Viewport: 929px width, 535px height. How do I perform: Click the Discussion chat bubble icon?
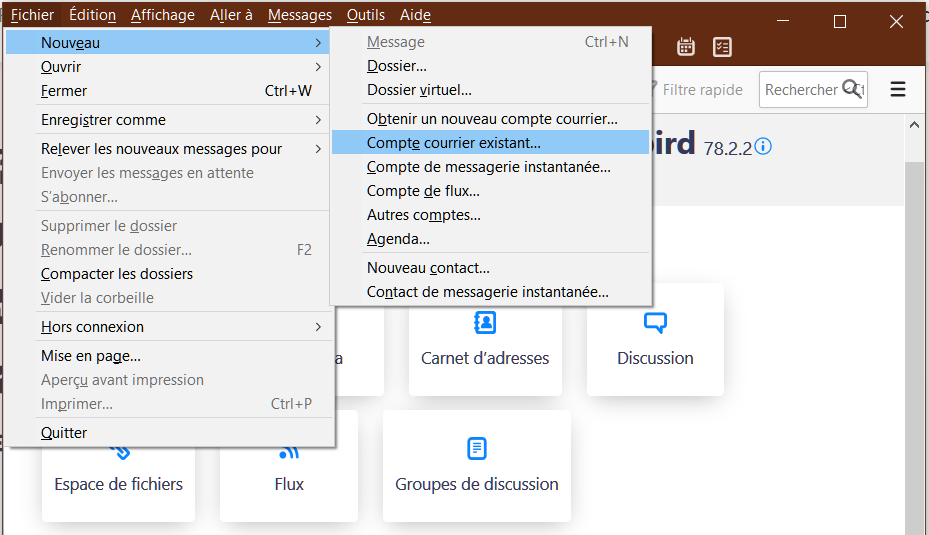tap(655, 322)
